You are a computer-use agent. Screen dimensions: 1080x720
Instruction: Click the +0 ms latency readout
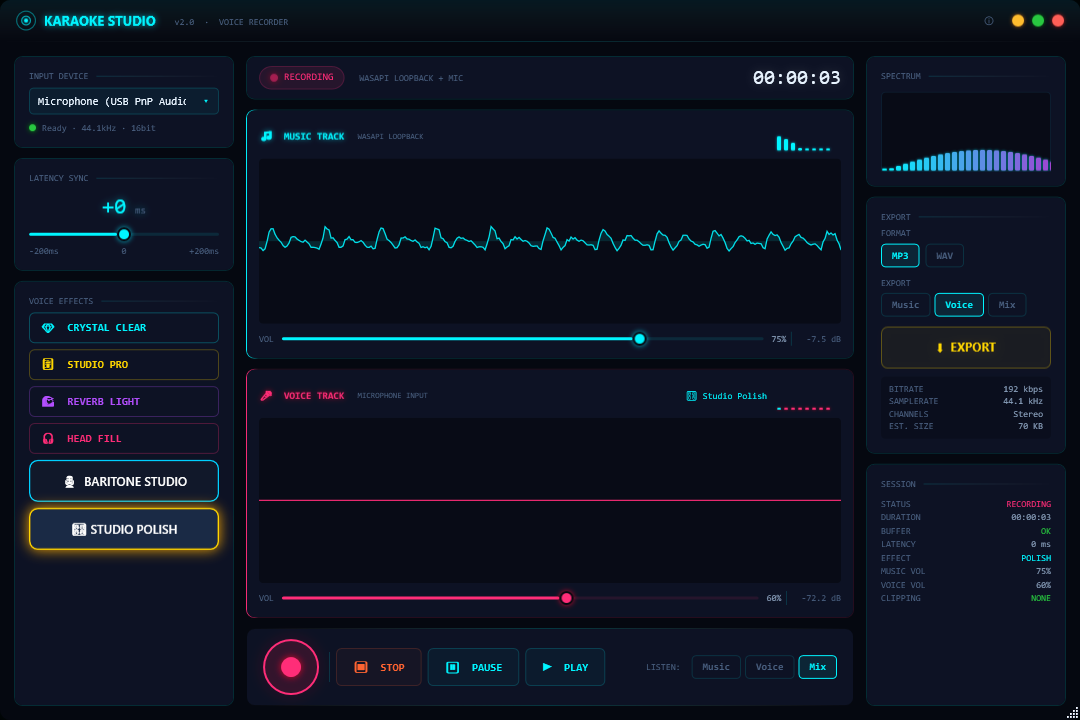(x=123, y=207)
